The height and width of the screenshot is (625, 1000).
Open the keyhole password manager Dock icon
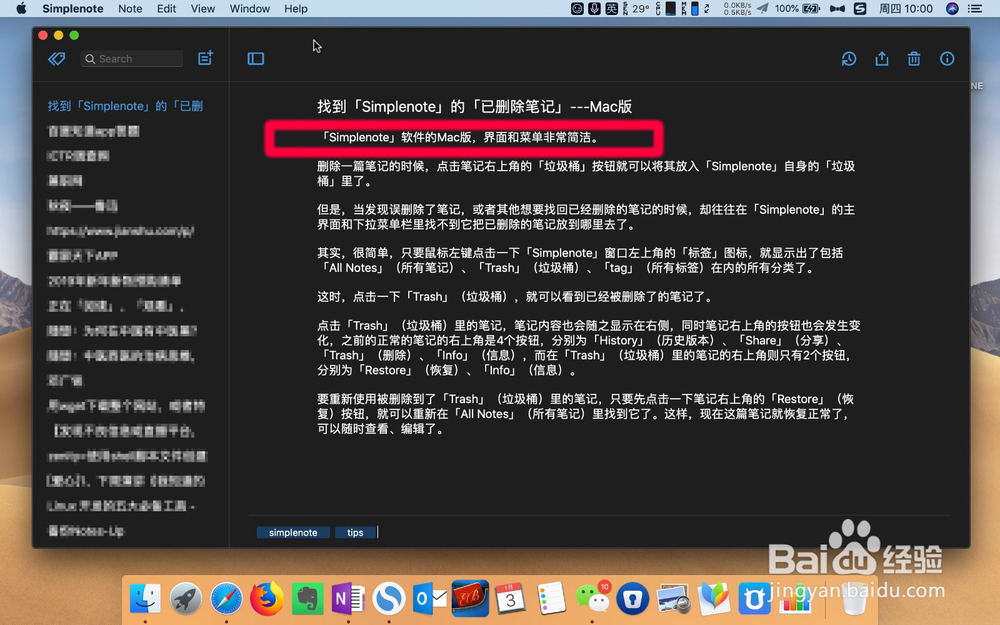point(632,598)
